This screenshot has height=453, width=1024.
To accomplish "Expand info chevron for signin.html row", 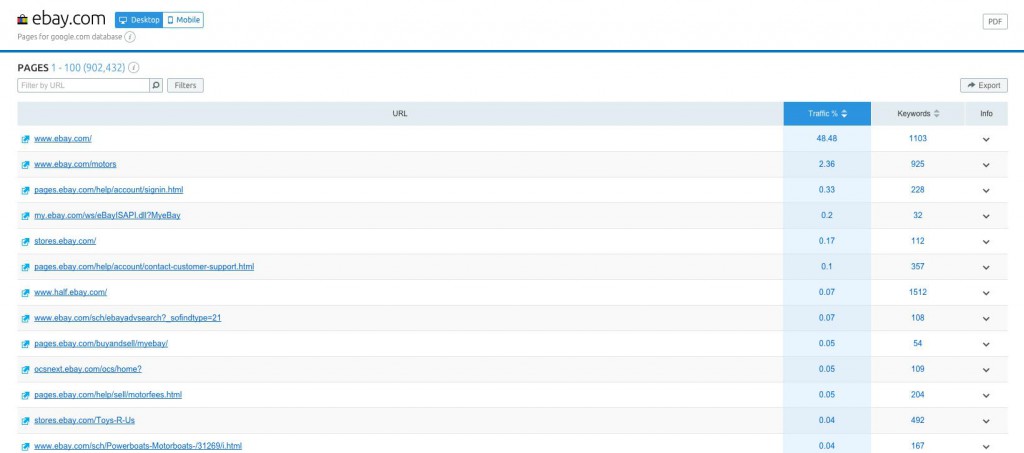I will pos(985,191).
